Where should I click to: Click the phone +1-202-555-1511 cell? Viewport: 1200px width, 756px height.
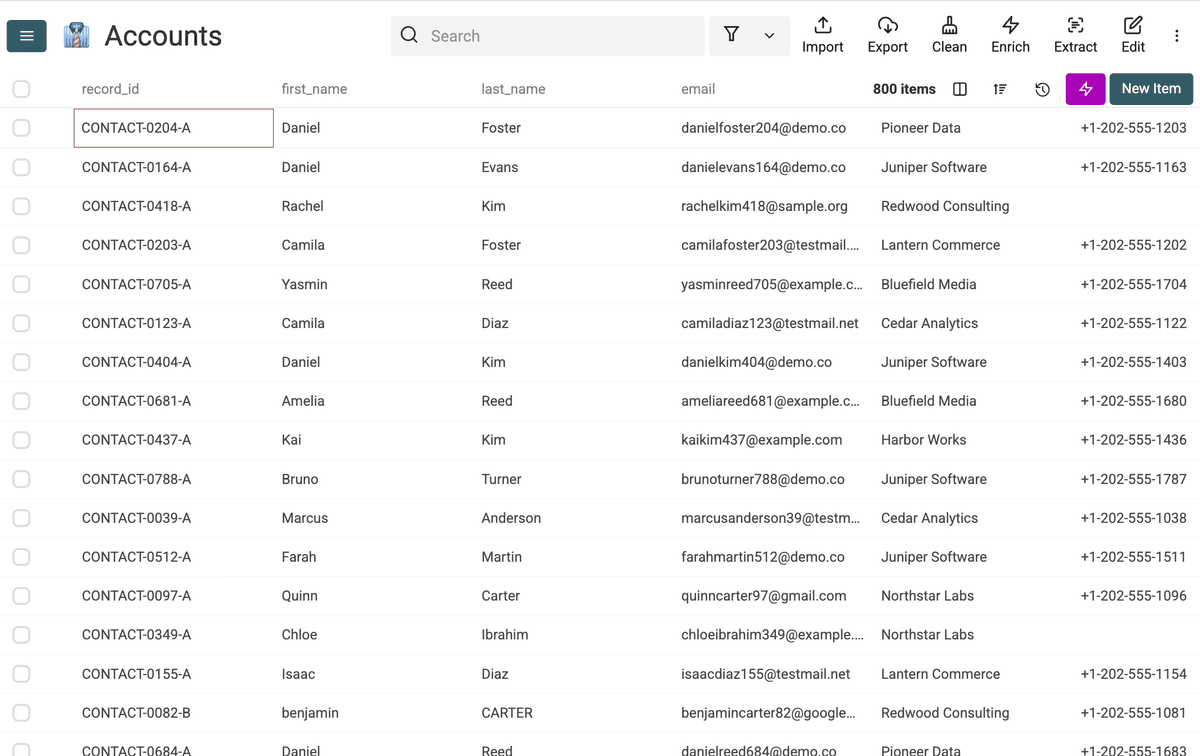click(1133, 557)
